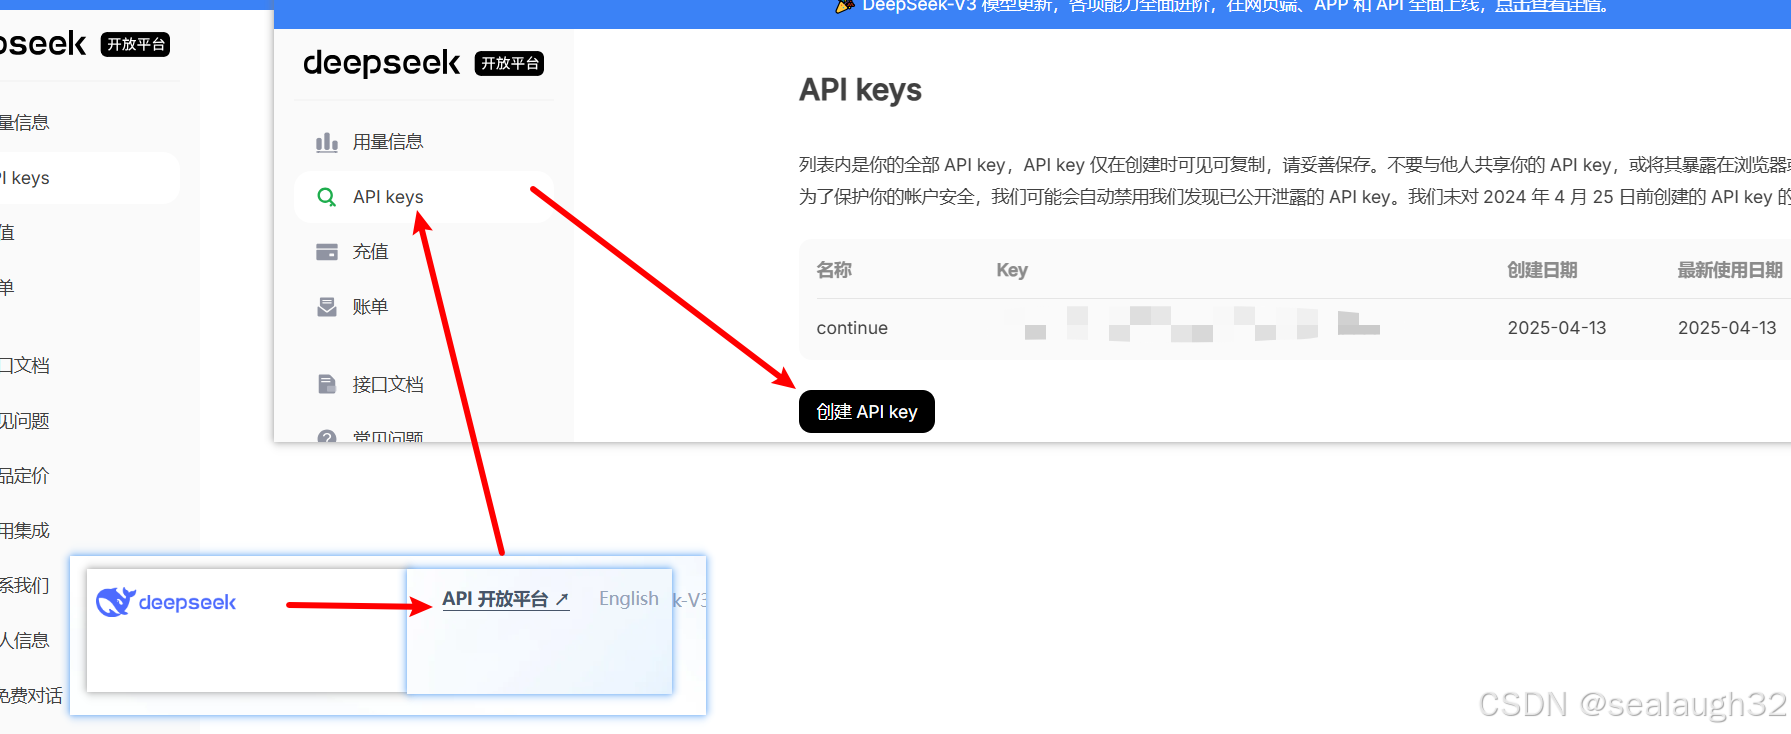Switch language via English link
This screenshot has height=734, width=1791.
(629, 598)
